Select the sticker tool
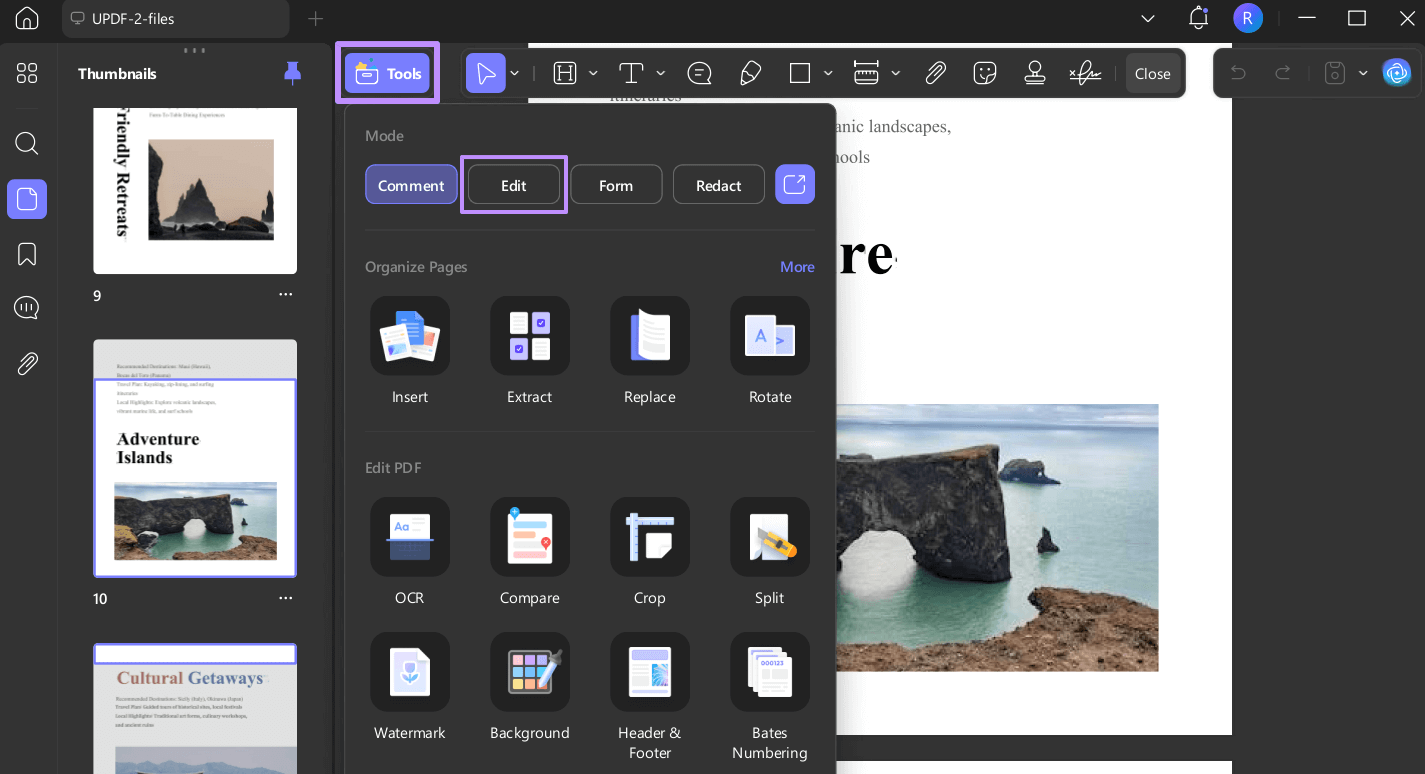The height and width of the screenshot is (774, 1425). tap(985, 72)
